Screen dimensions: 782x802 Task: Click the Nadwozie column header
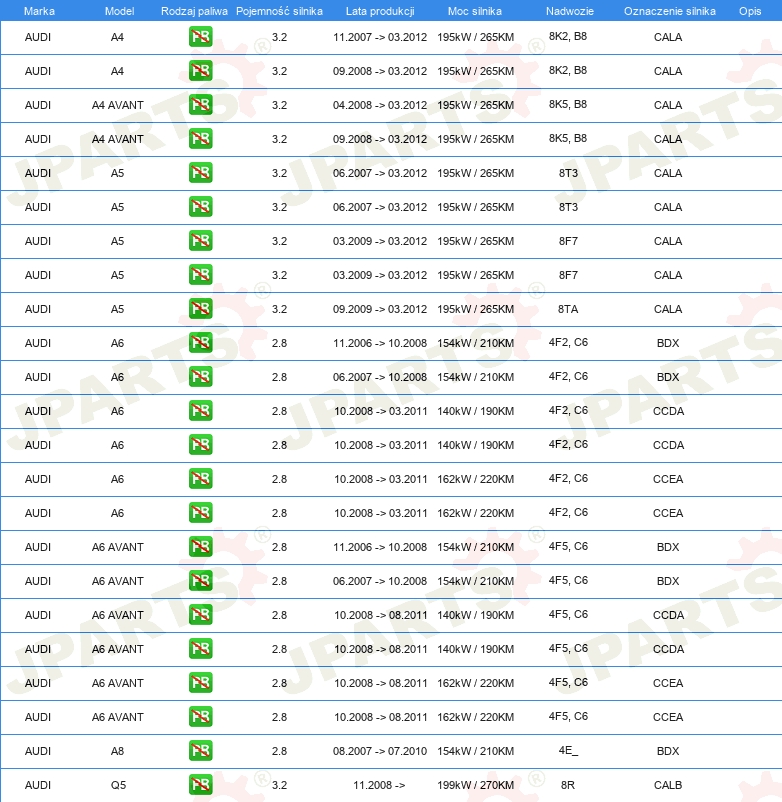point(568,11)
